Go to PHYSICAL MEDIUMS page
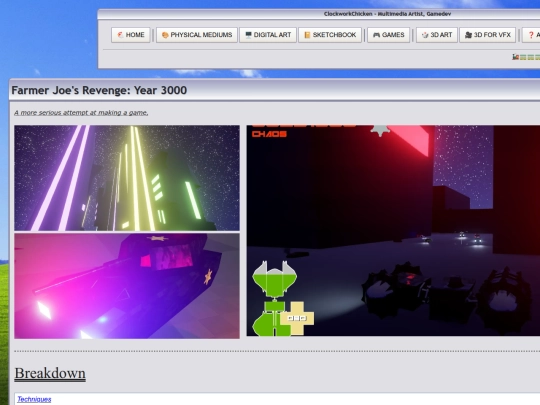 point(197,35)
